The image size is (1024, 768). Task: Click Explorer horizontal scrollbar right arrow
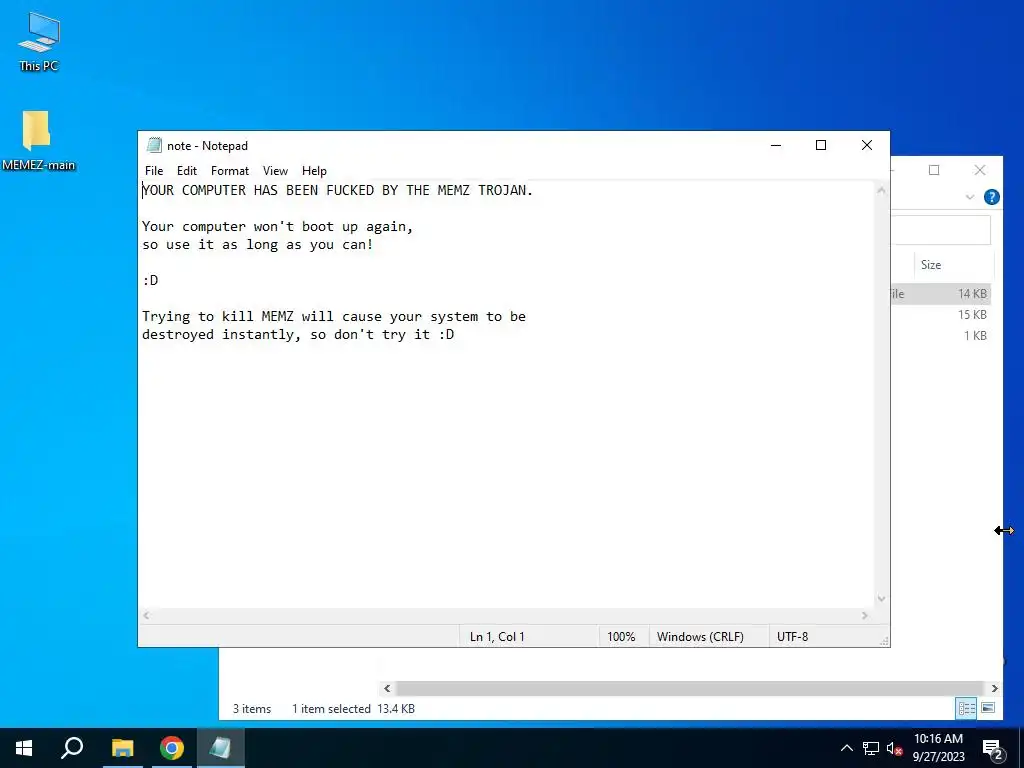pyautogui.click(x=994, y=688)
